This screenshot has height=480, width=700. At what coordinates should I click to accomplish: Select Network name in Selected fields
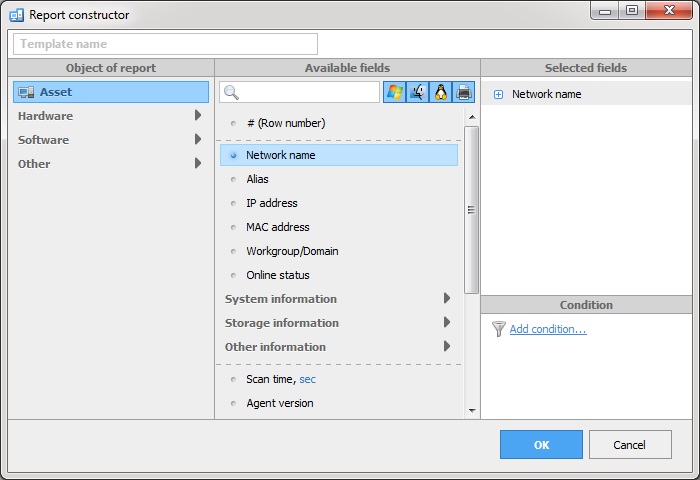click(x=586, y=94)
